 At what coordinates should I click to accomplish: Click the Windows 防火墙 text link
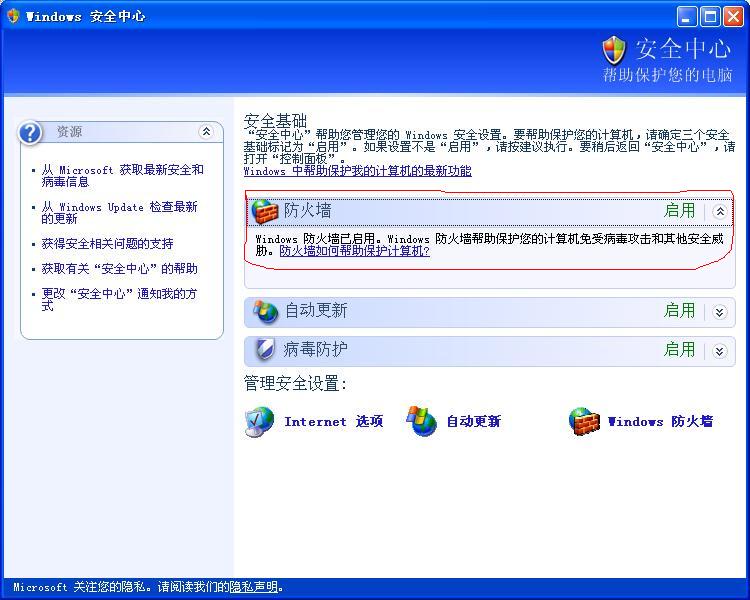660,422
